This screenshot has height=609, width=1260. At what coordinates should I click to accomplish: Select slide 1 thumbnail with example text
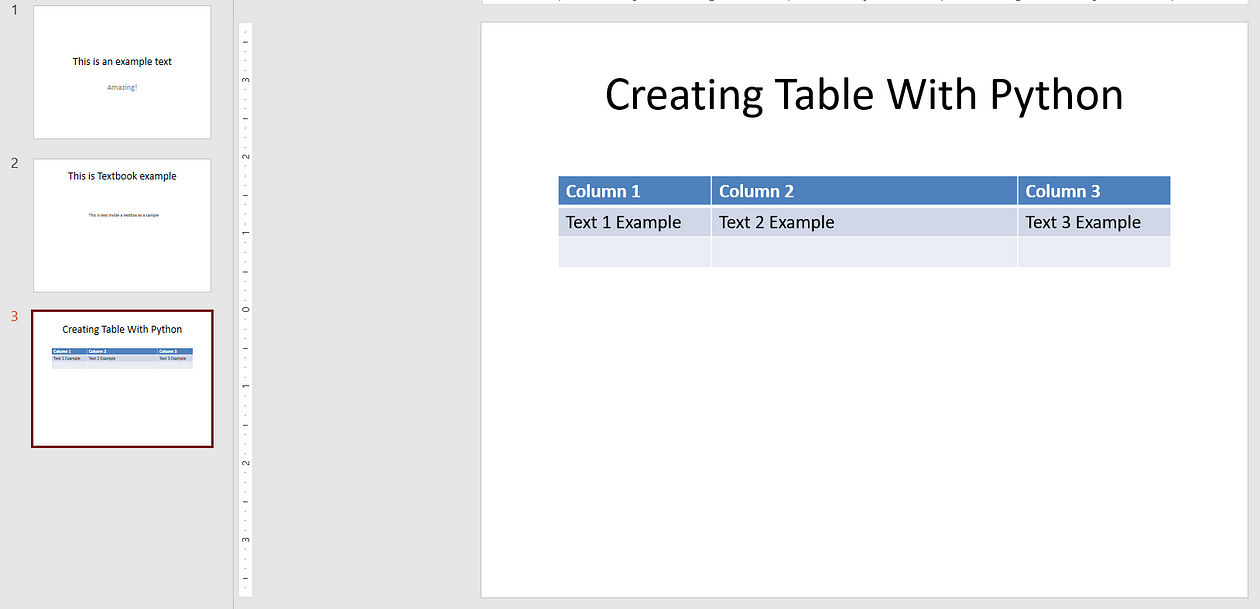tap(122, 72)
